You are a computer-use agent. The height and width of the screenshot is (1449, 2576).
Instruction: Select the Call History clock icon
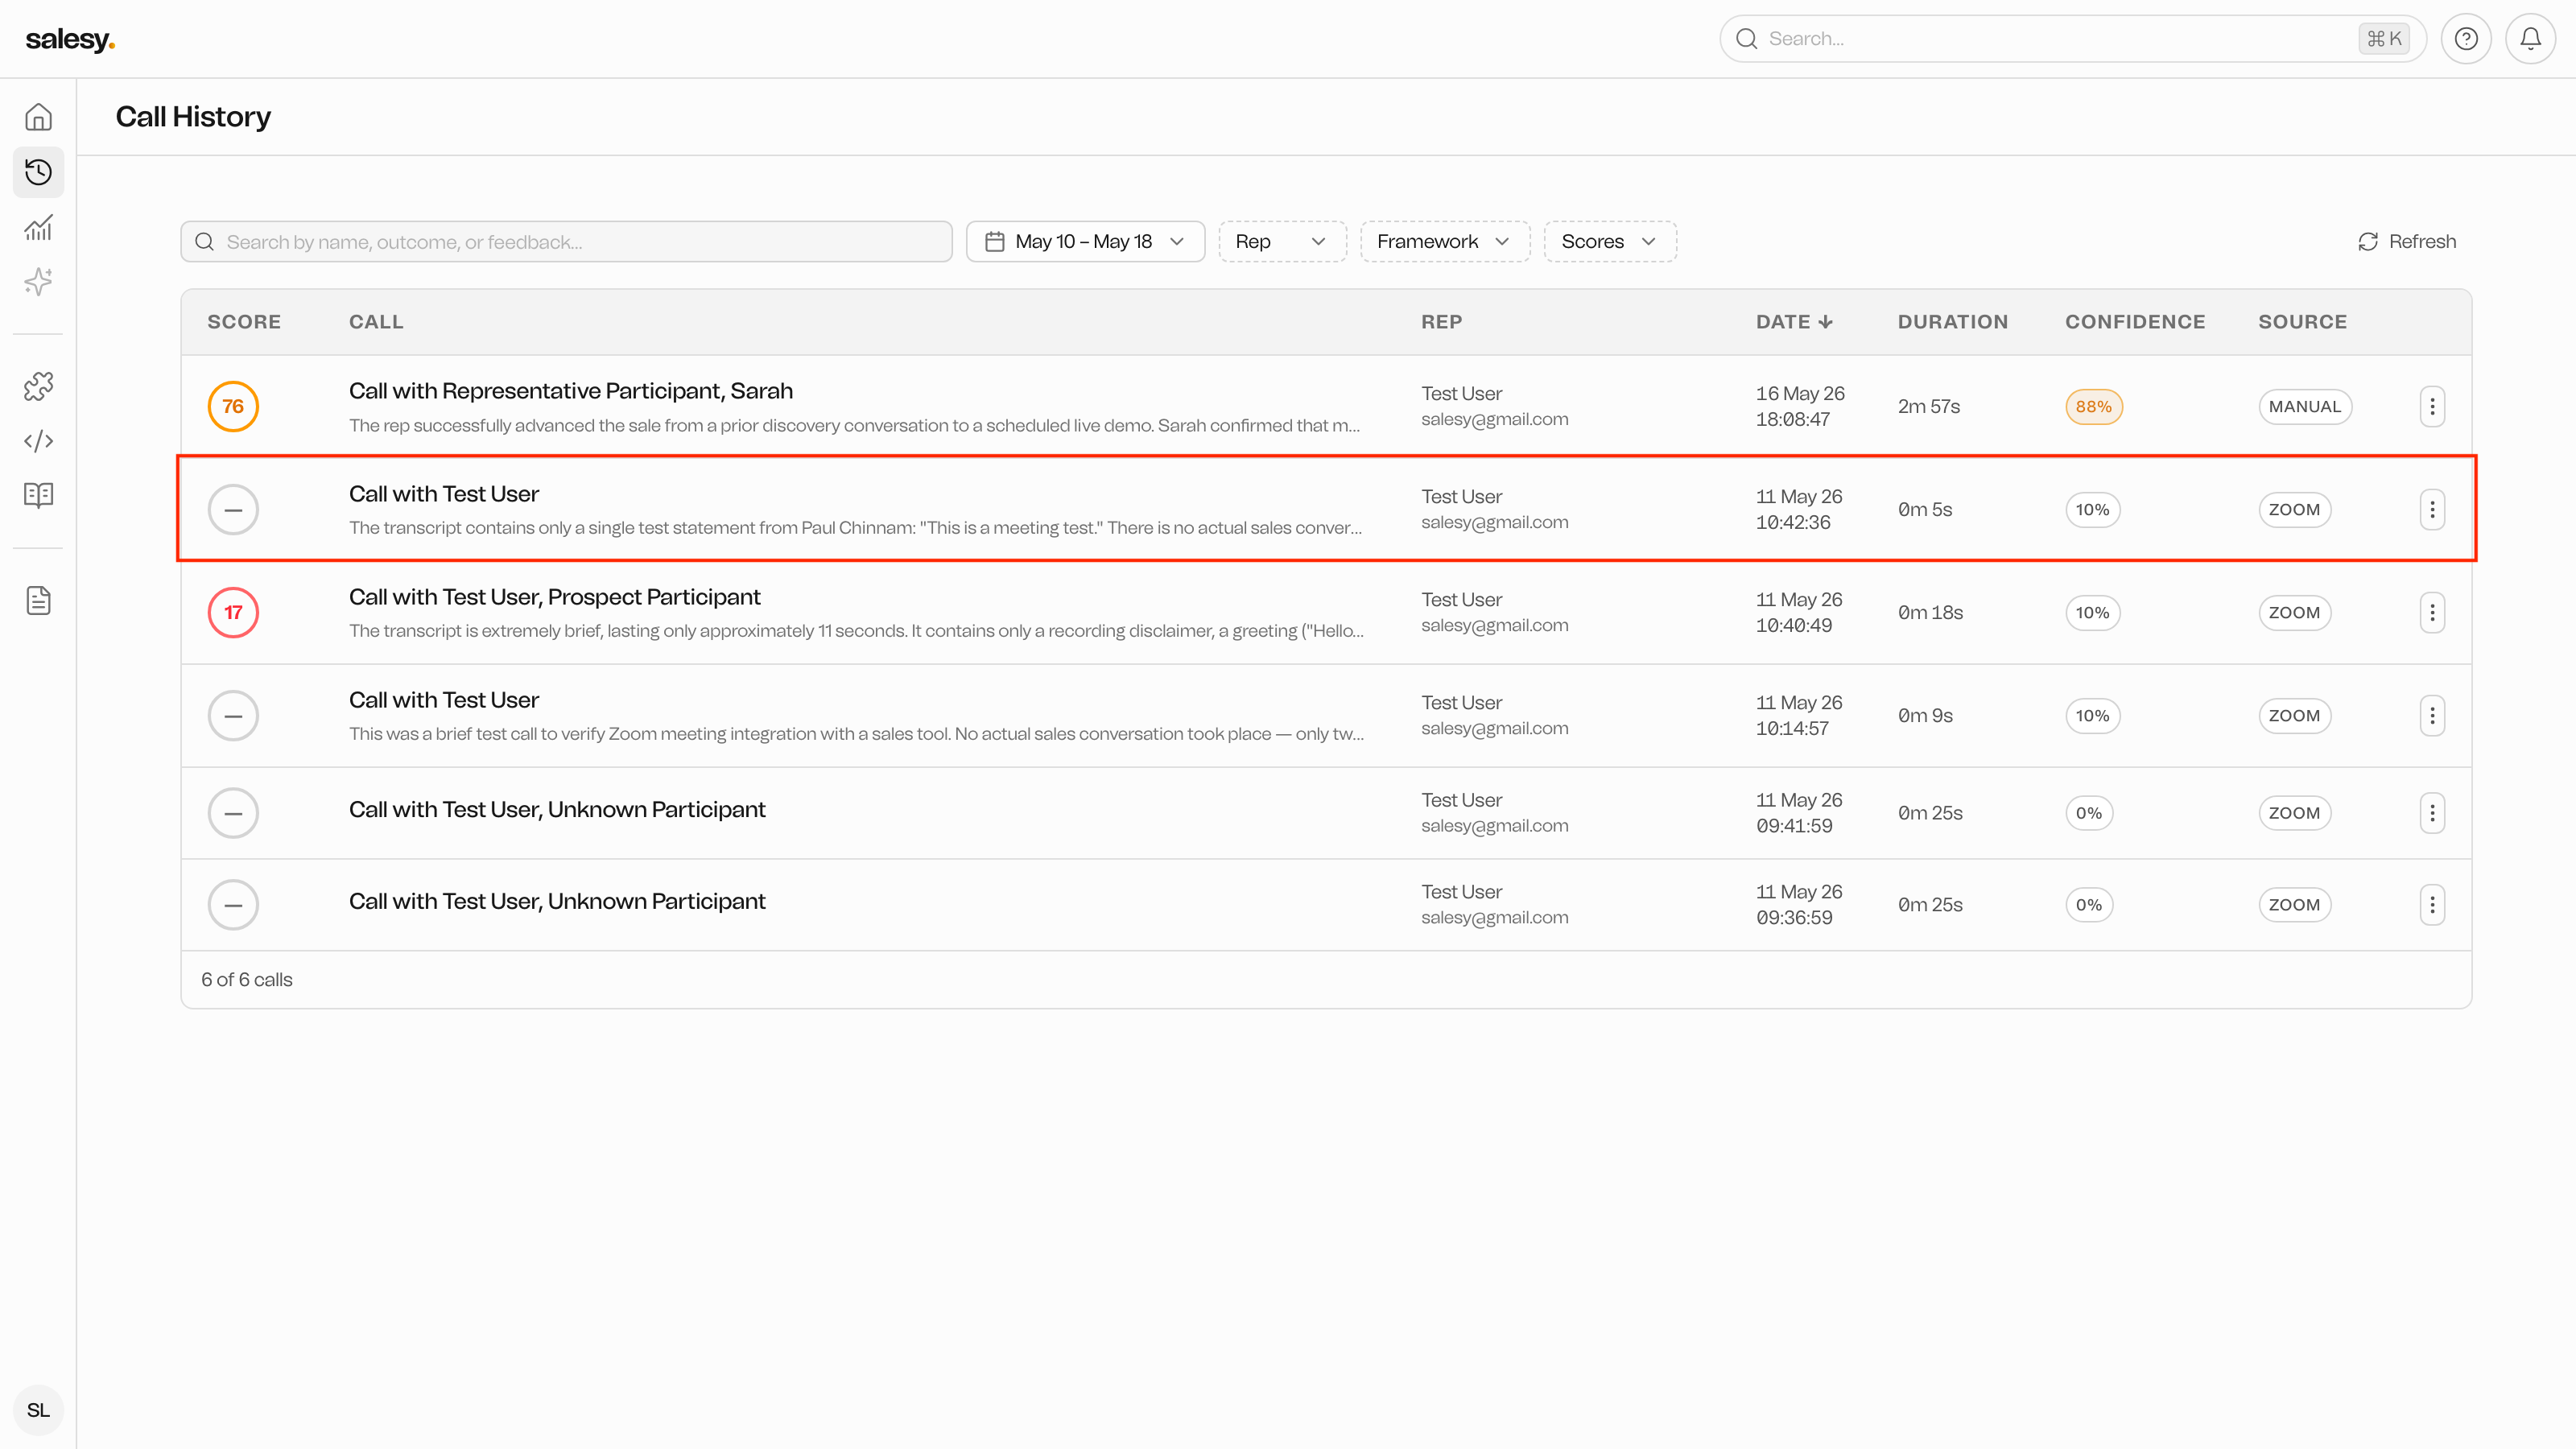pyautogui.click(x=38, y=172)
